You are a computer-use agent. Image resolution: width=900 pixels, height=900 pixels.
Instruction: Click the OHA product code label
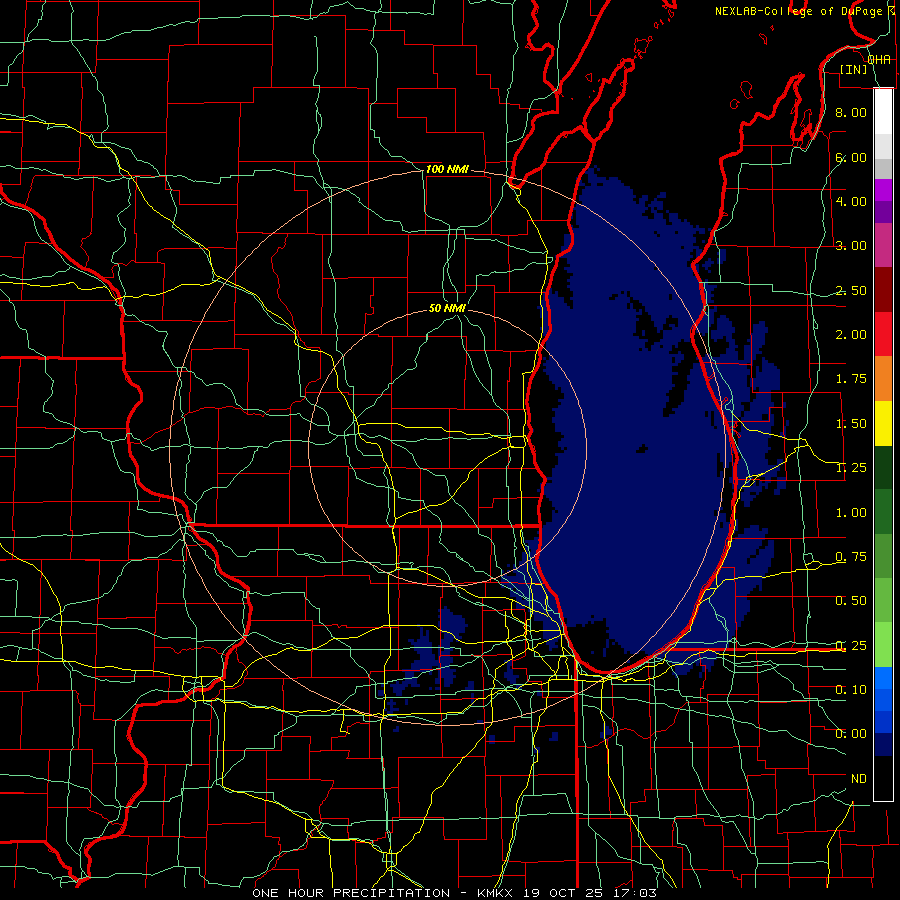[879, 60]
